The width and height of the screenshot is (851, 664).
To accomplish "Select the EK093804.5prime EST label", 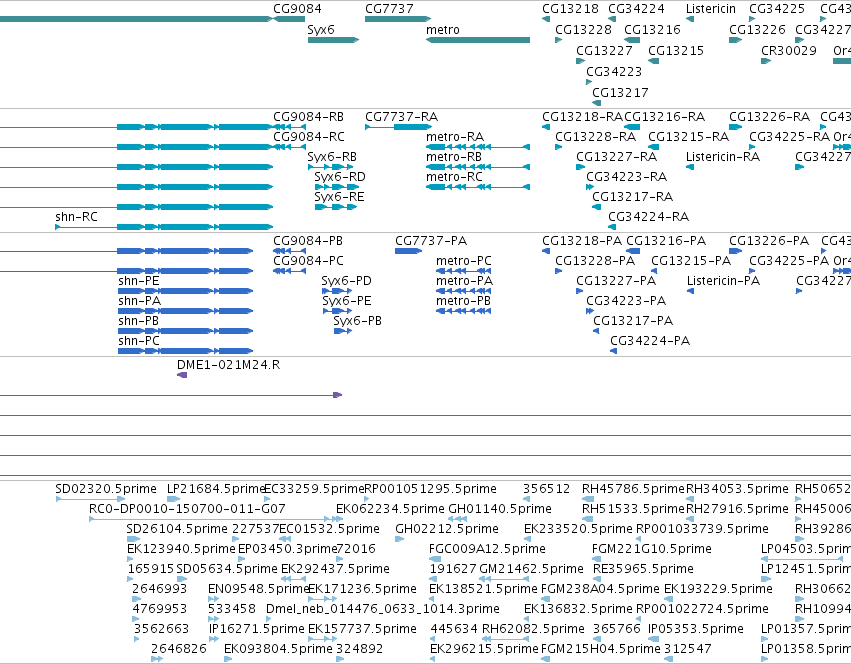I will (278, 649).
